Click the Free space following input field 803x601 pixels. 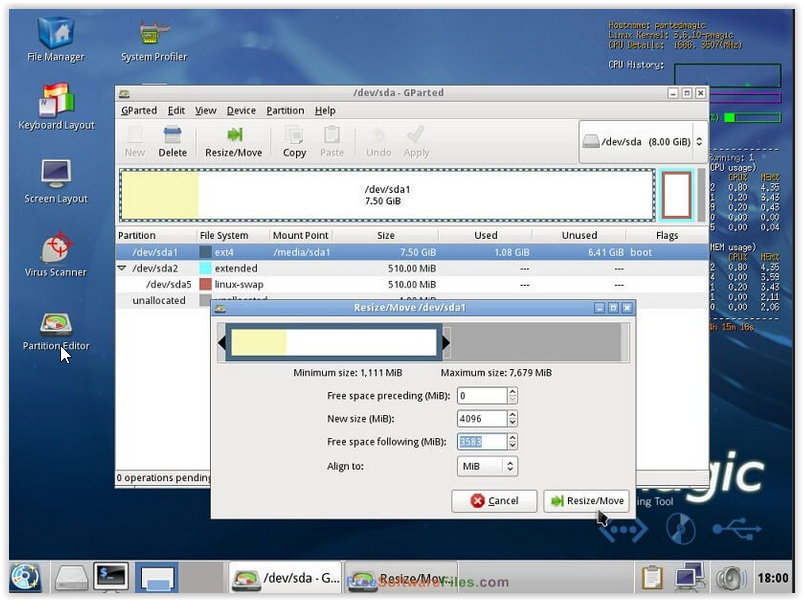click(x=482, y=441)
